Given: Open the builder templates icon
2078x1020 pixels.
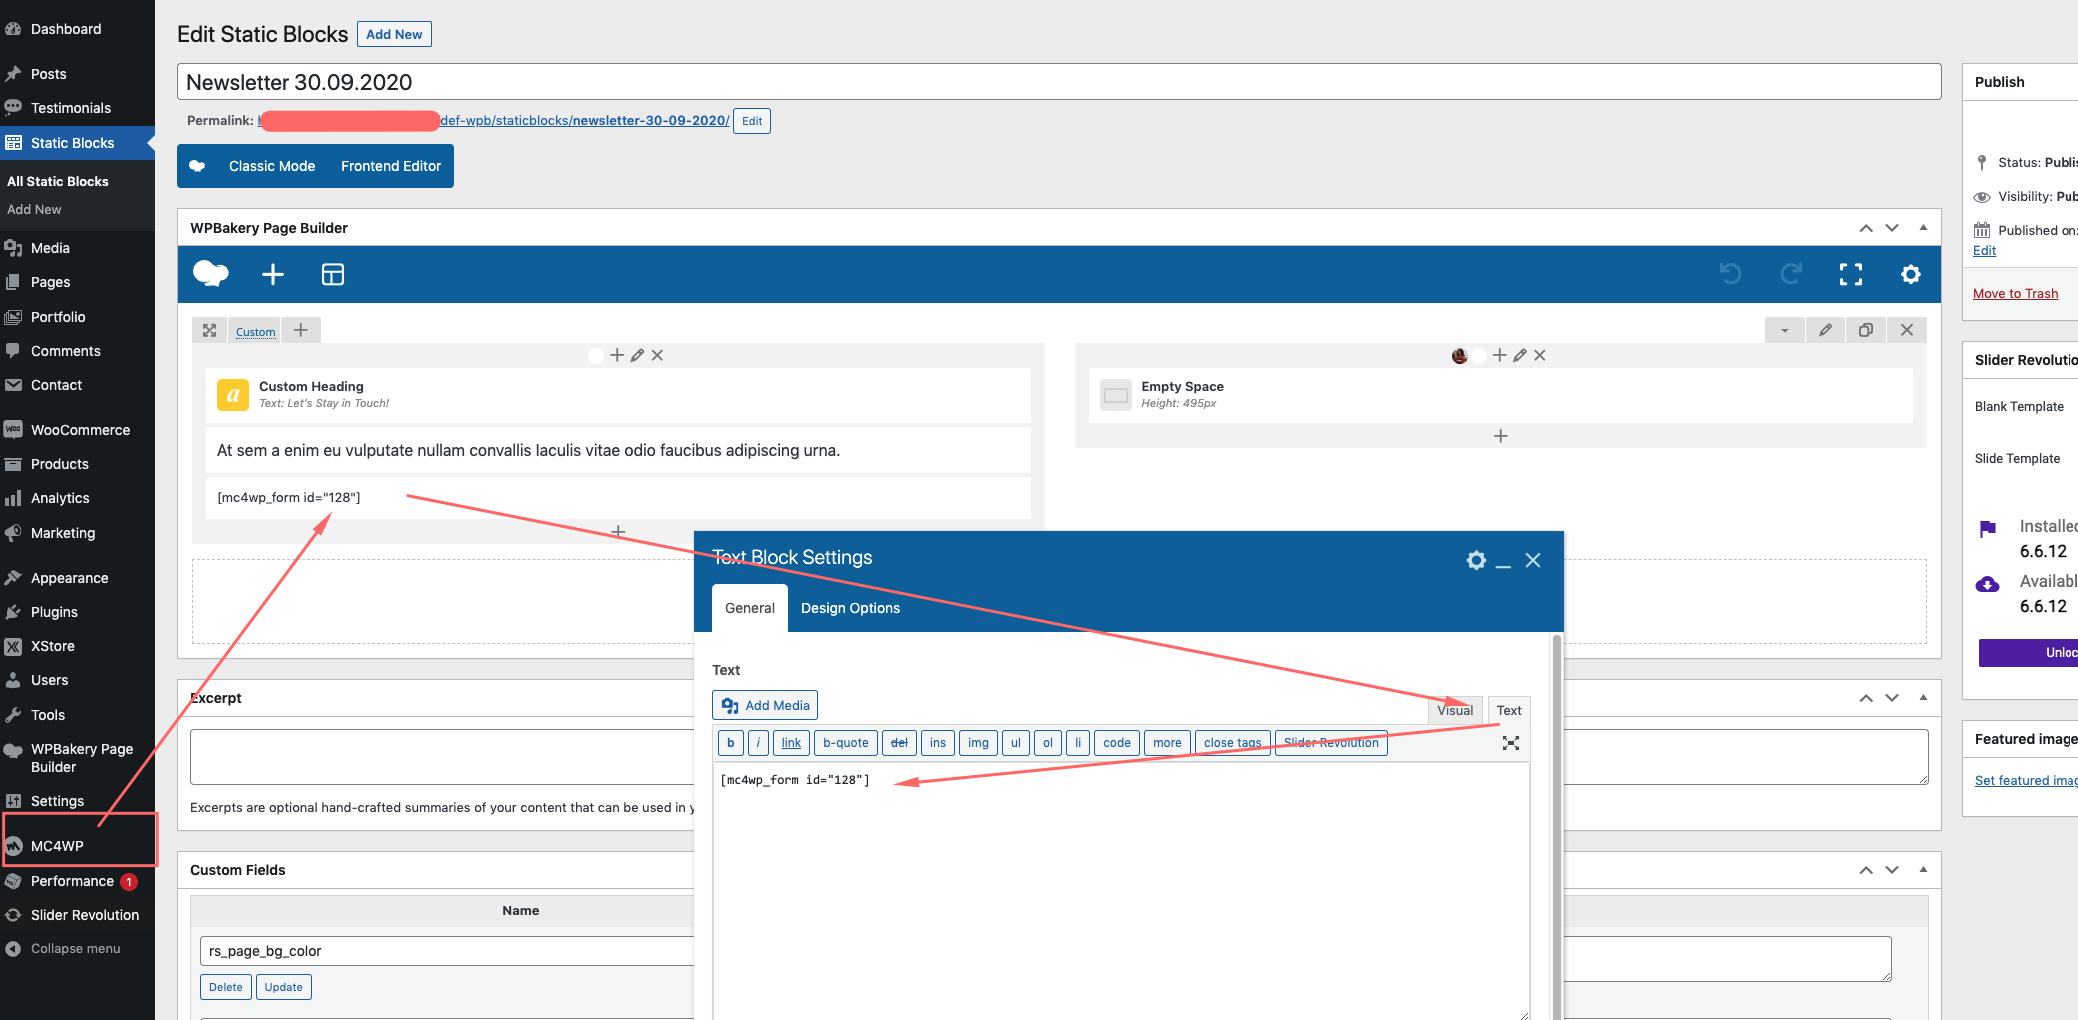Looking at the screenshot, I should (x=333, y=274).
